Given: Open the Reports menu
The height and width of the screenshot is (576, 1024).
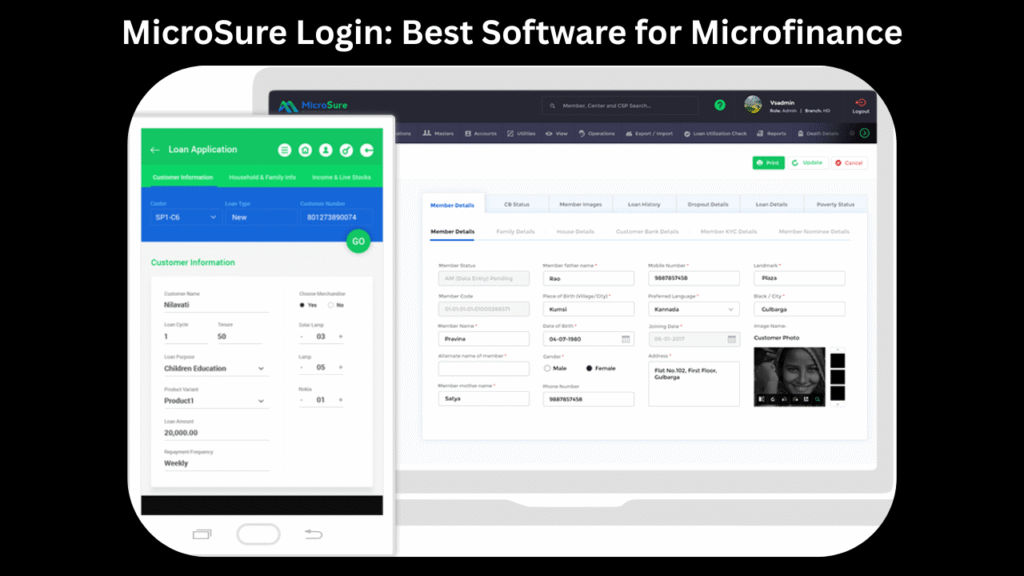Looking at the screenshot, I should 771,133.
